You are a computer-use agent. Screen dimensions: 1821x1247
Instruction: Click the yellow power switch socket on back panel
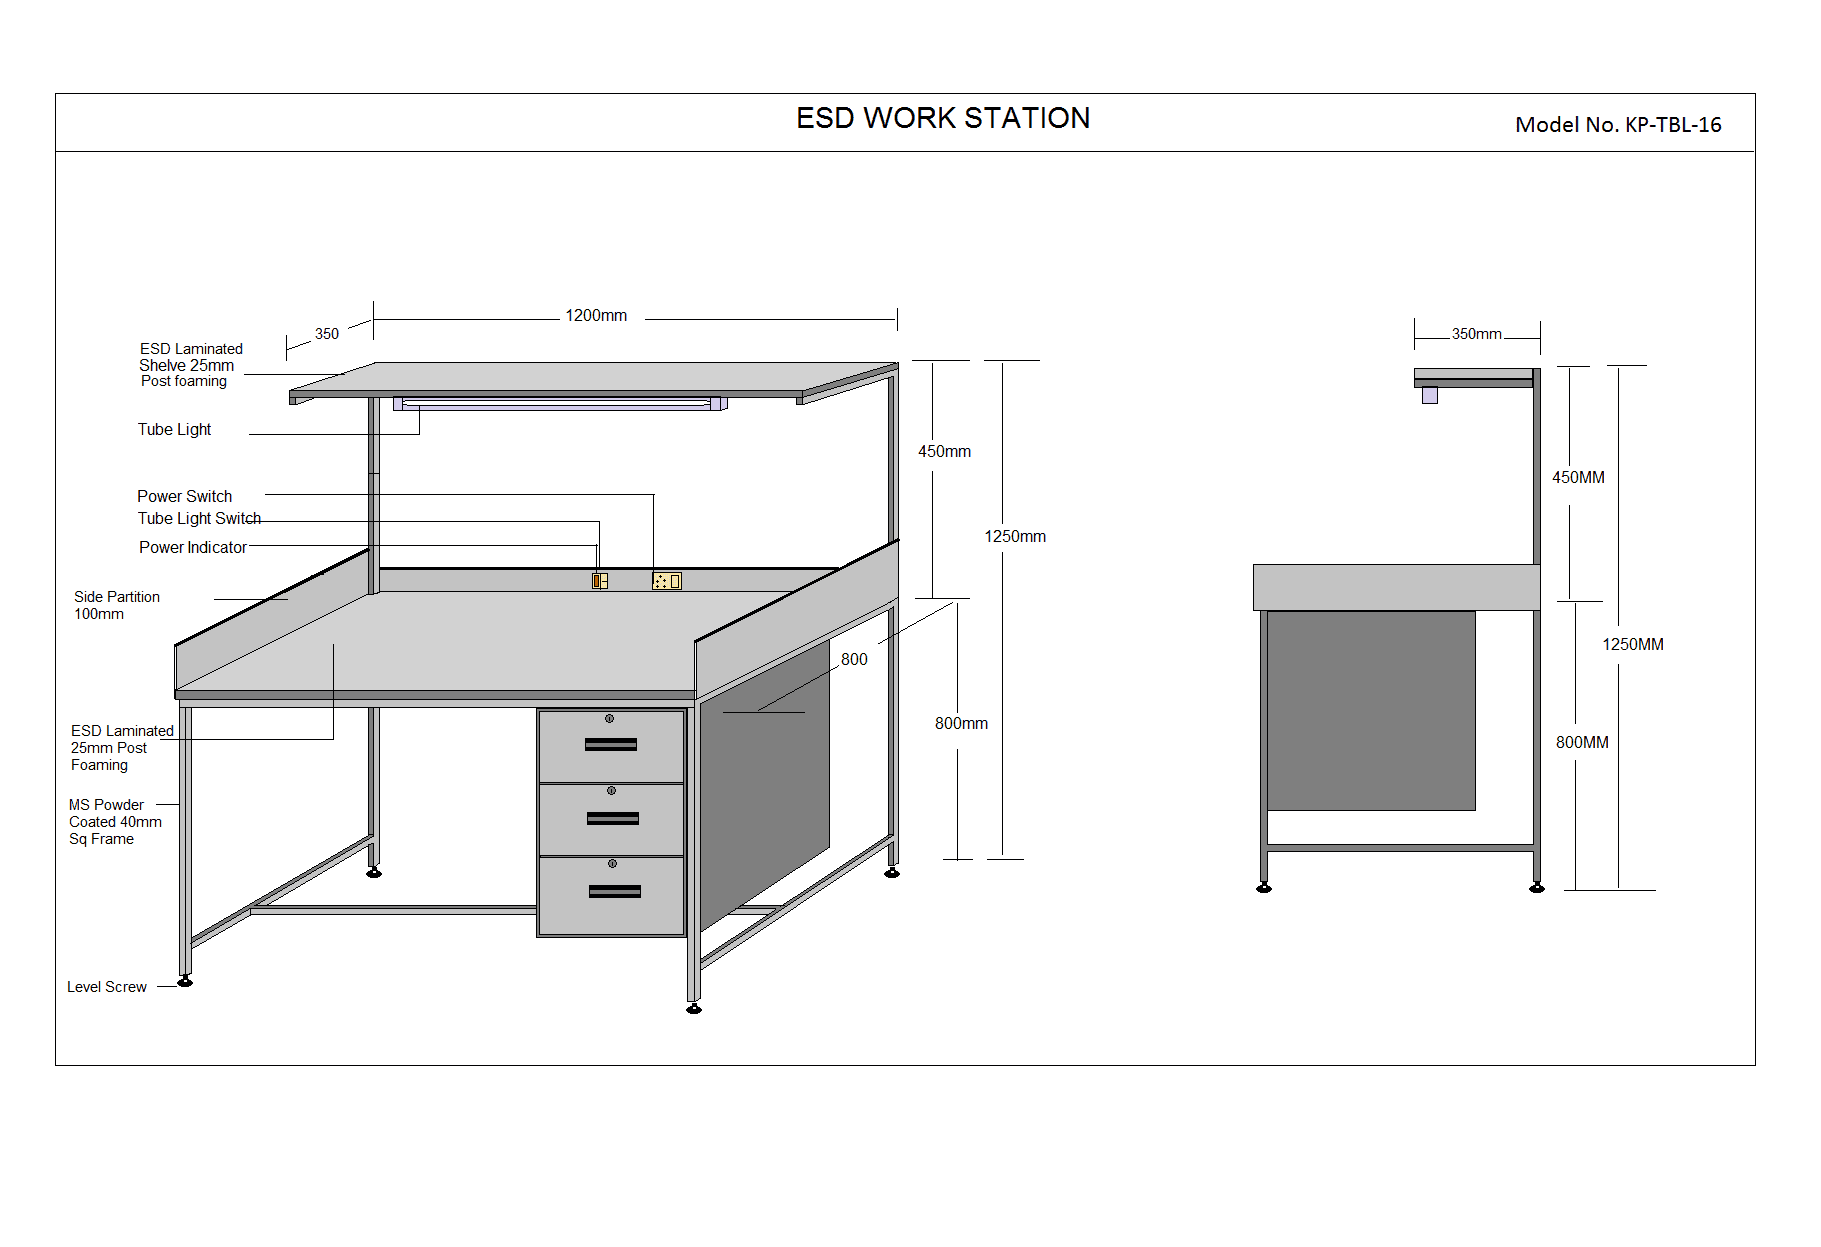click(667, 581)
